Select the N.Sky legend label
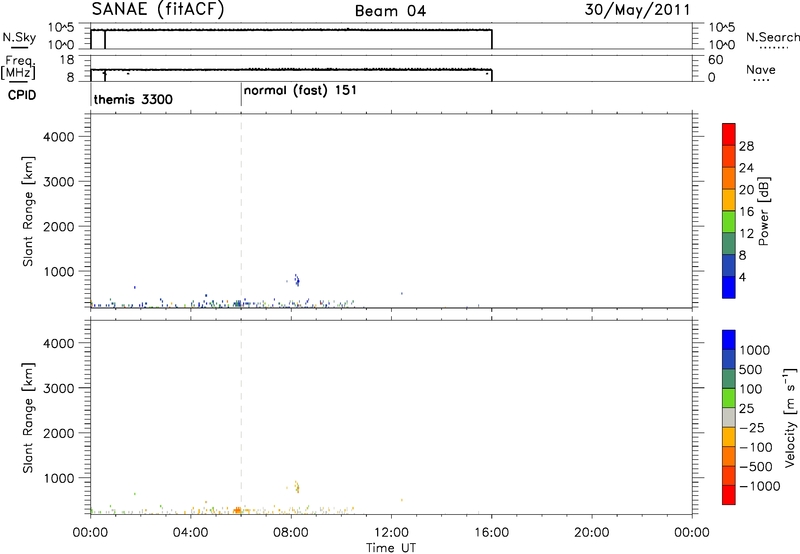The height and width of the screenshot is (554, 800). pos(19,37)
